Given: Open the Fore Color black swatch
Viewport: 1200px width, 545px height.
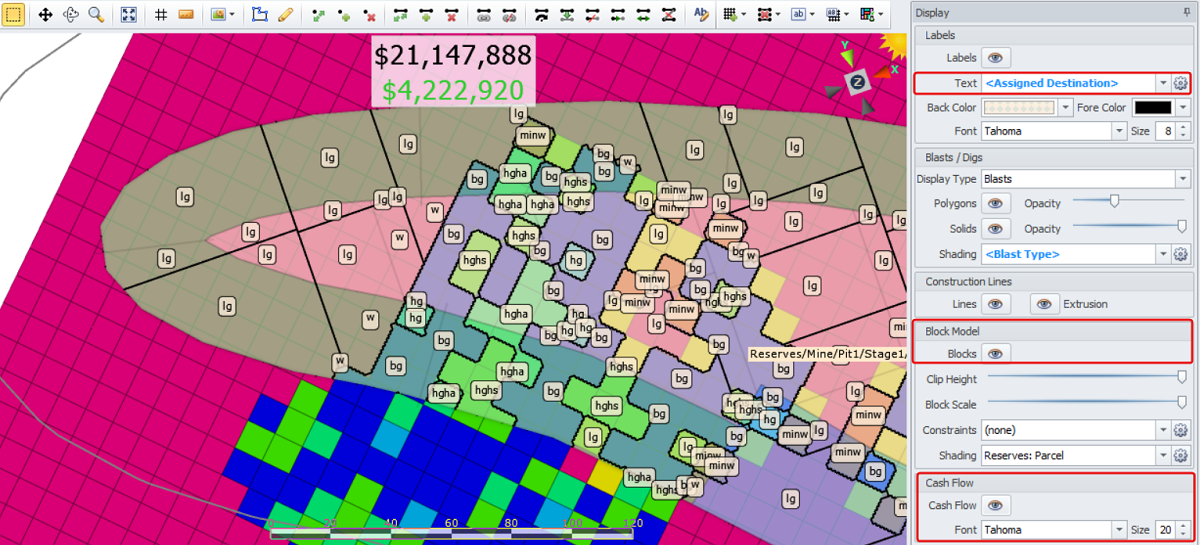Looking at the screenshot, I should (1160, 107).
